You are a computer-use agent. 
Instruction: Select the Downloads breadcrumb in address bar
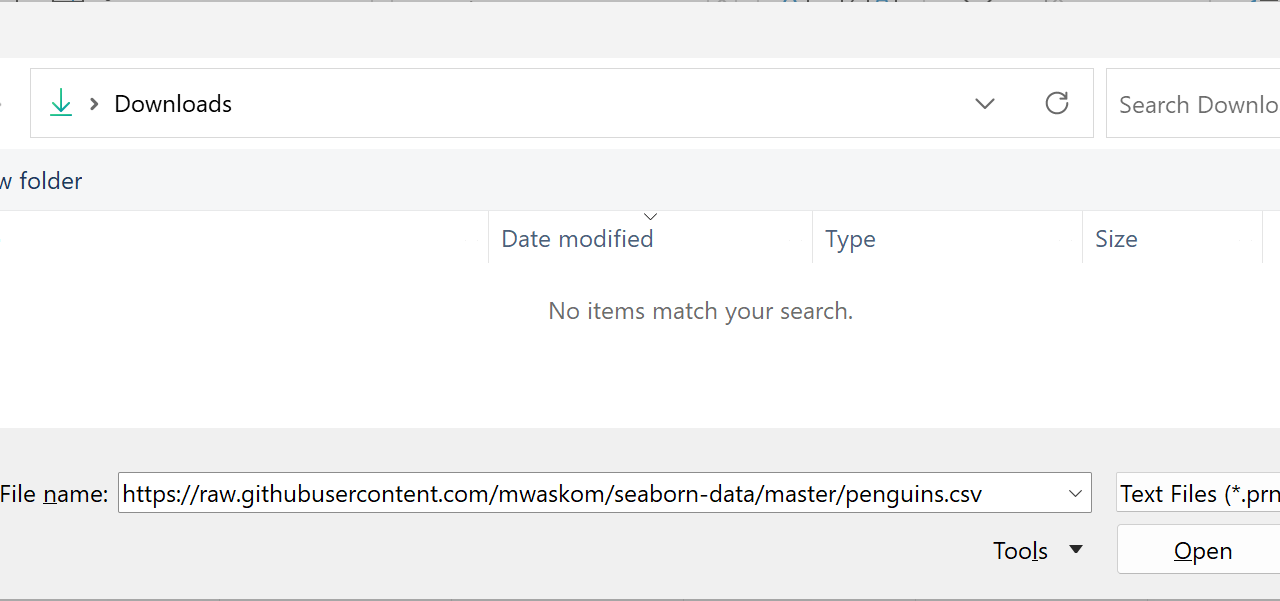pos(173,104)
